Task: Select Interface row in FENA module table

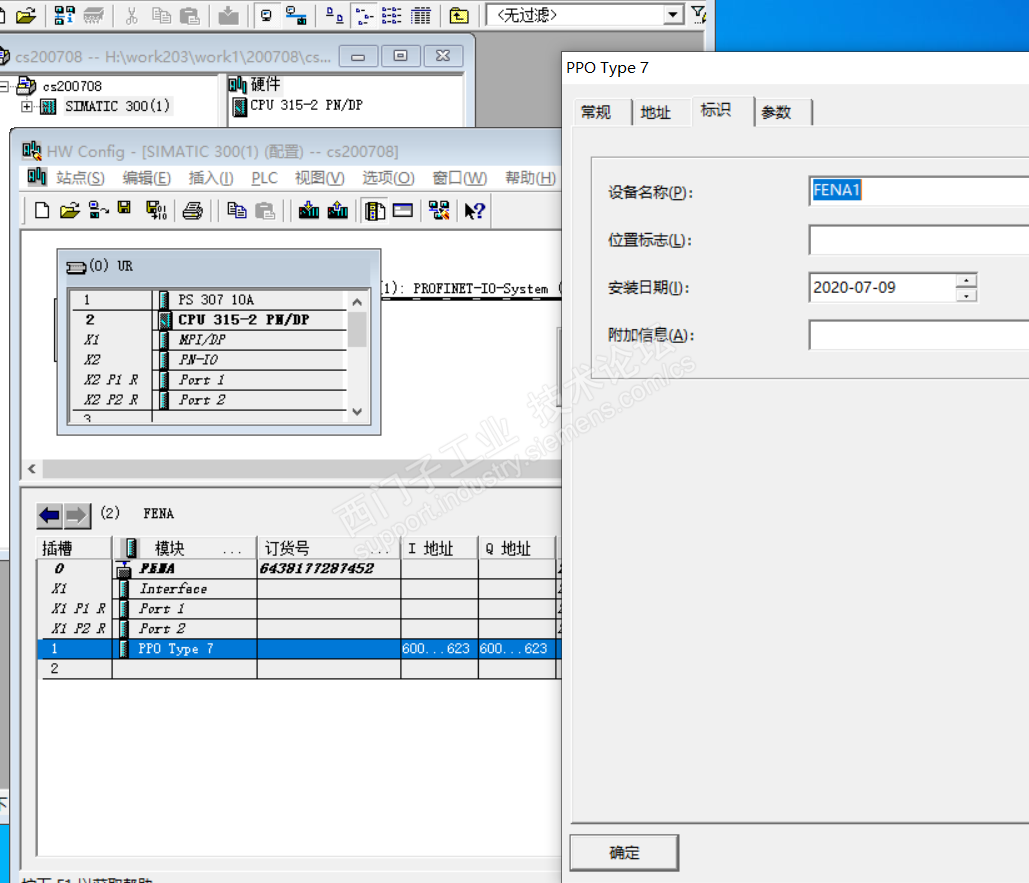Action: [x=299, y=589]
